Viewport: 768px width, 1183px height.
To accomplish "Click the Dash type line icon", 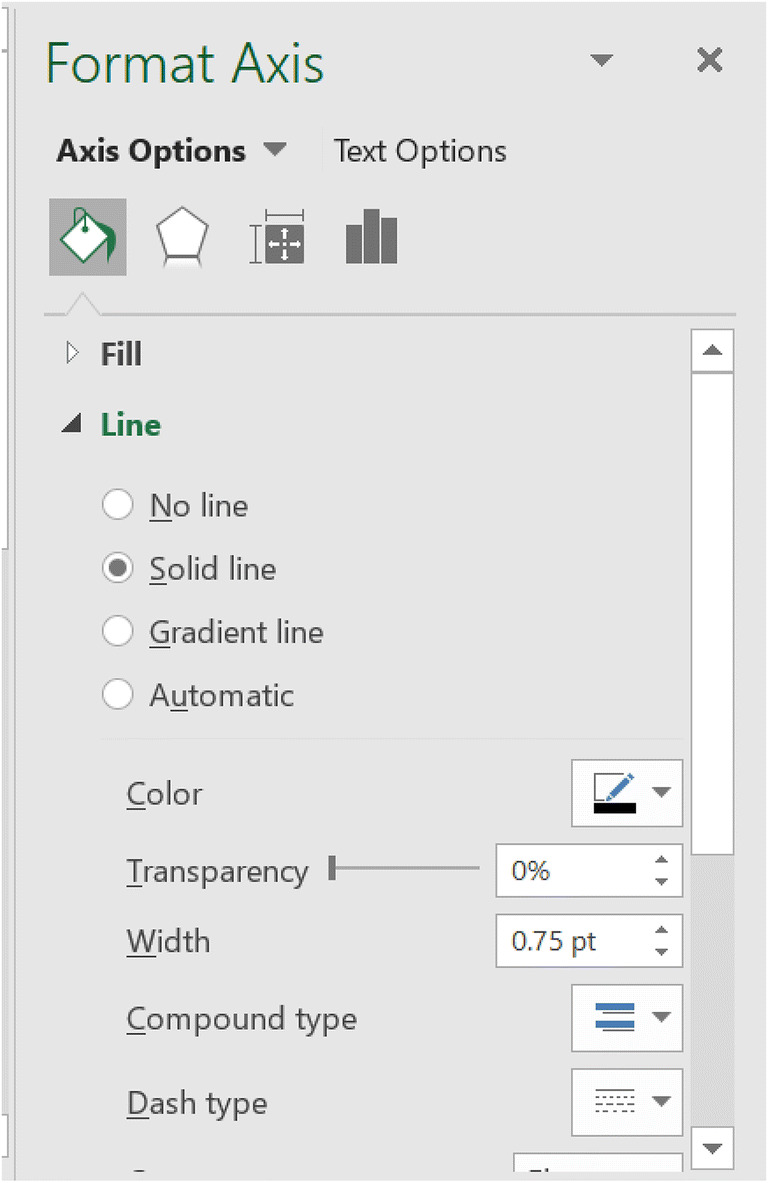I will coord(614,1102).
